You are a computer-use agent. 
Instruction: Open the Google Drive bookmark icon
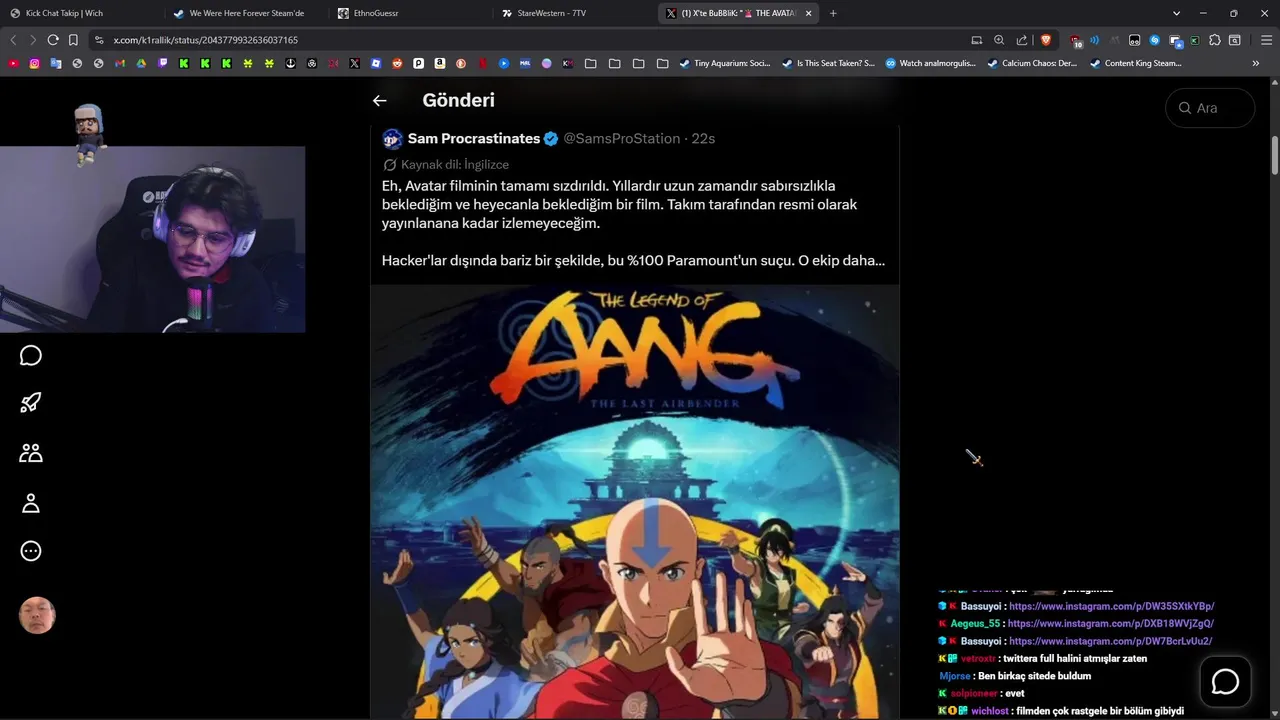[x=141, y=63]
